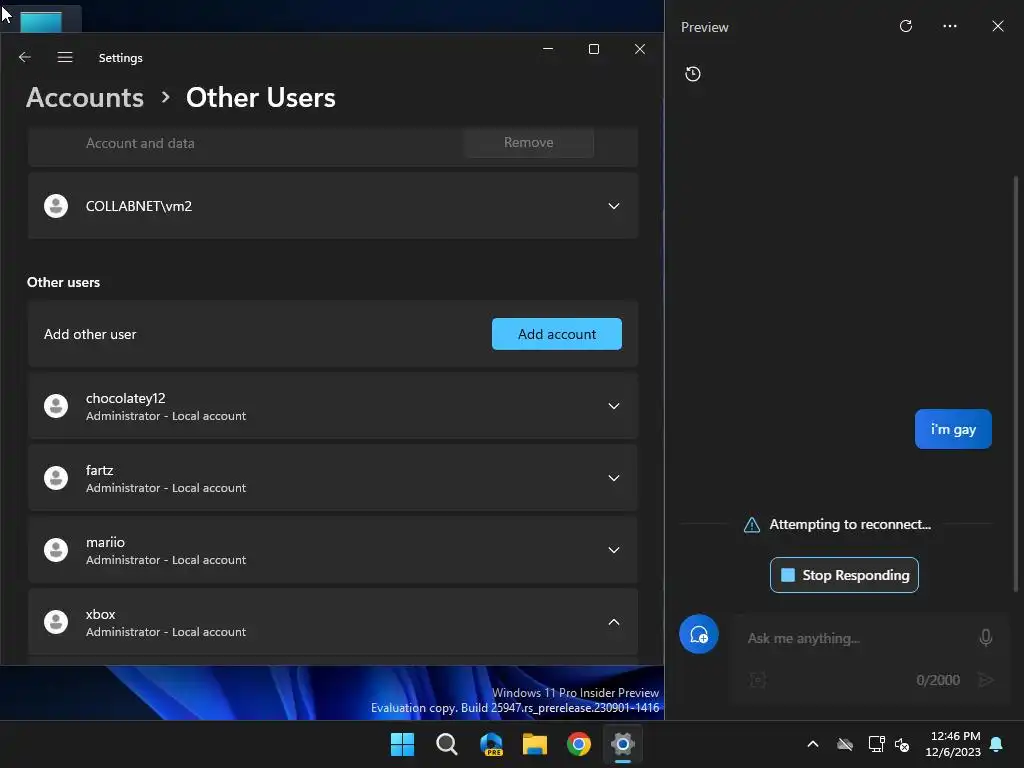
Task: Open Settings hamburger navigation menu
Action: click(65, 57)
